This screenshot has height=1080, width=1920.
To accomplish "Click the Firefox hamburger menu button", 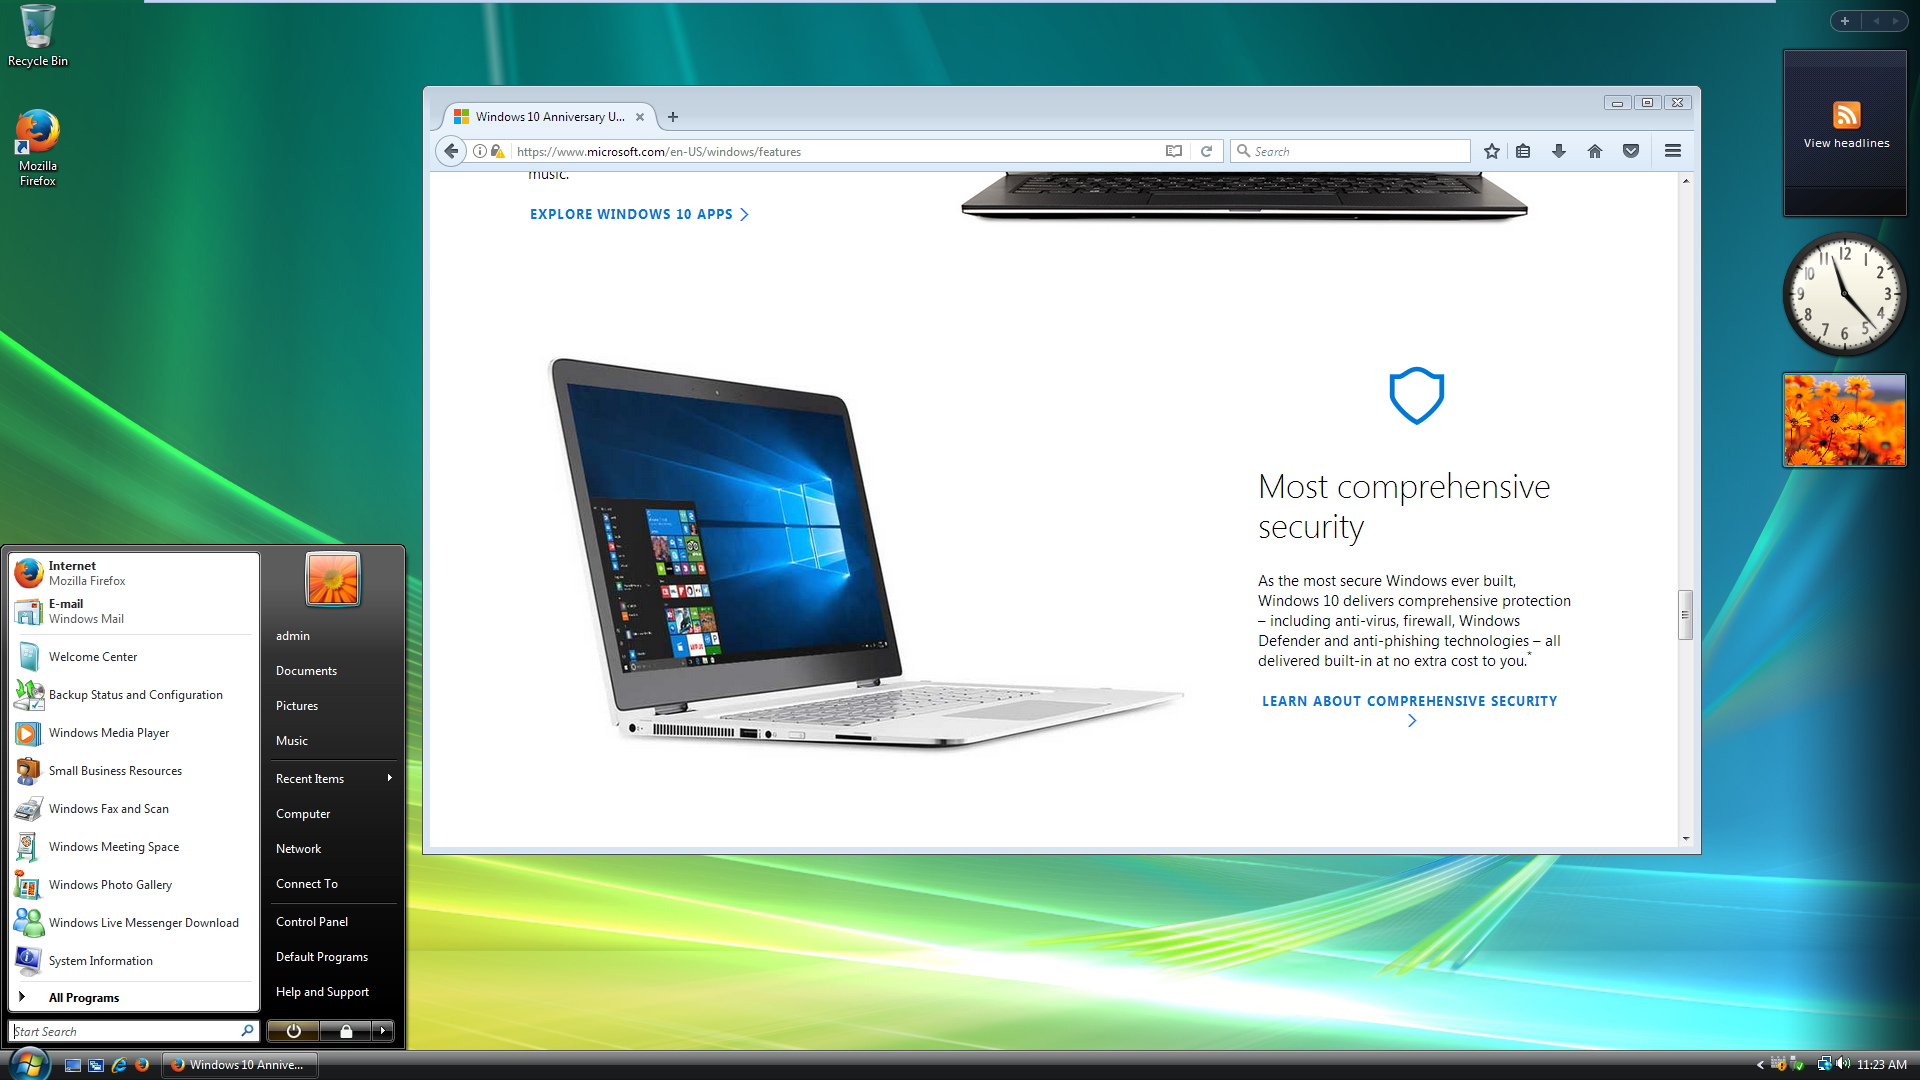I will click(x=1672, y=150).
